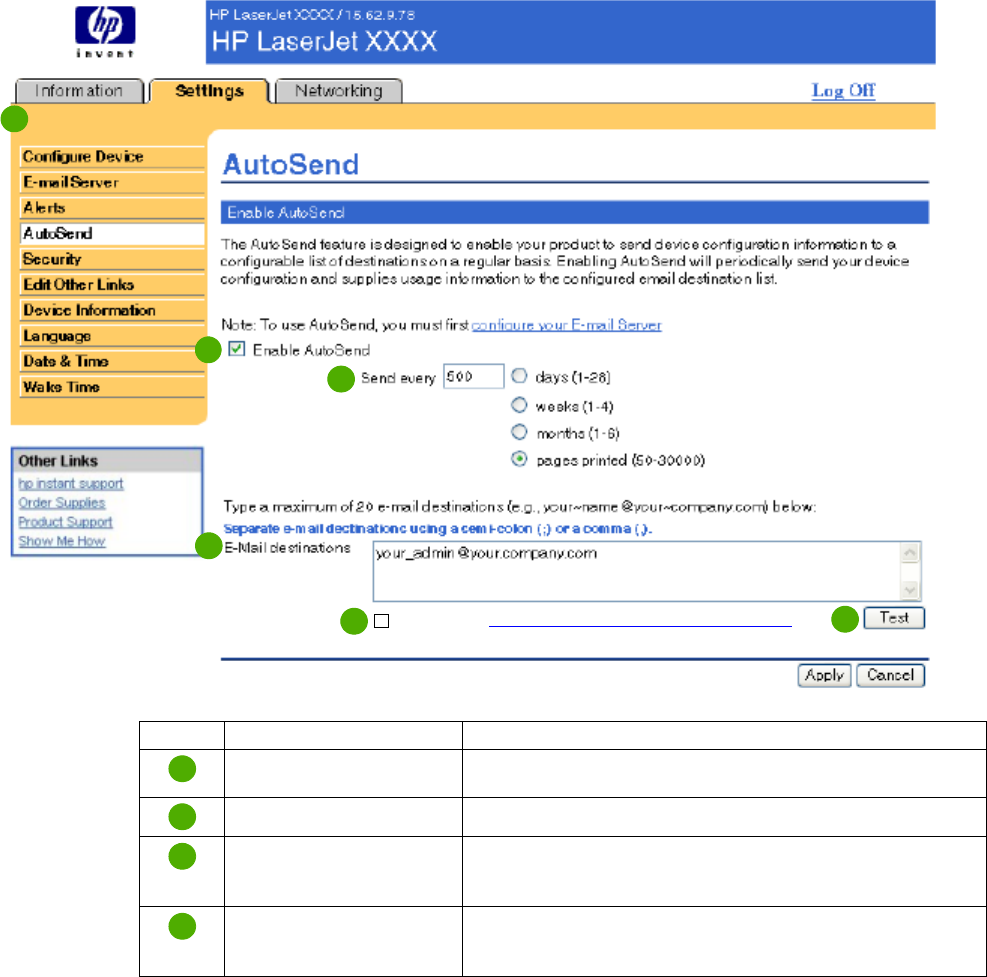Click the Log Off link
This screenshot has height=977, width=987.
[x=843, y=91]
